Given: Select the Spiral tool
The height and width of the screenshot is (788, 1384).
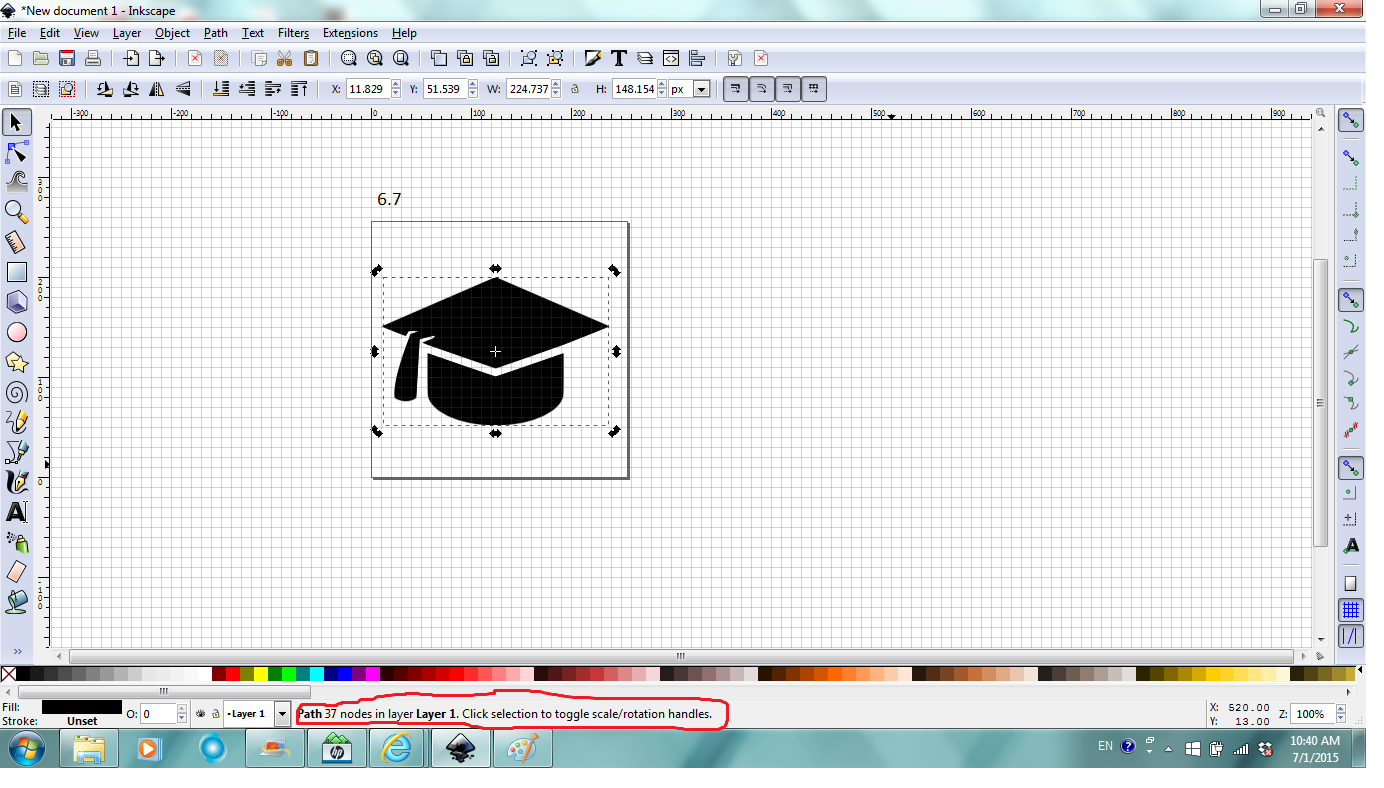Looking at the screenshot, I should (x=16, y=391).
